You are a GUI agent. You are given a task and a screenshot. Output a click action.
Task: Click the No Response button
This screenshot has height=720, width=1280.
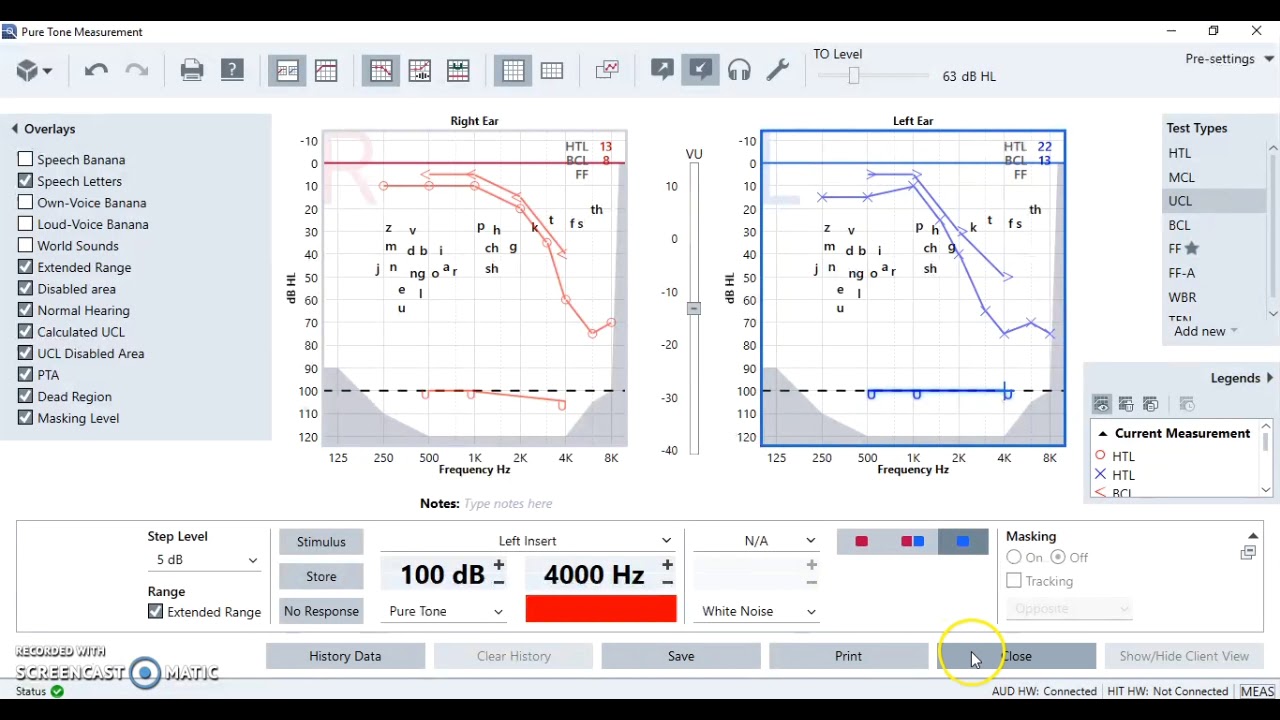tap(321, 611)
